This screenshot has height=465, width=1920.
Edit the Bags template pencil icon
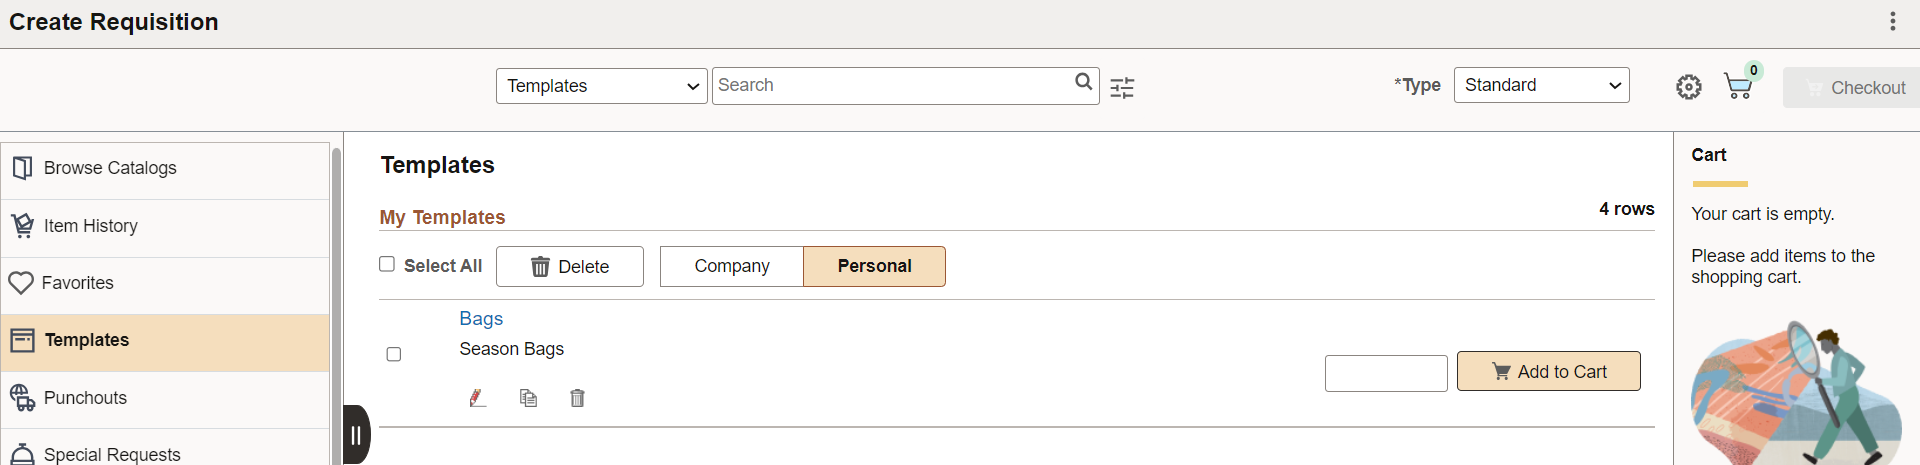tap(478, 398)
